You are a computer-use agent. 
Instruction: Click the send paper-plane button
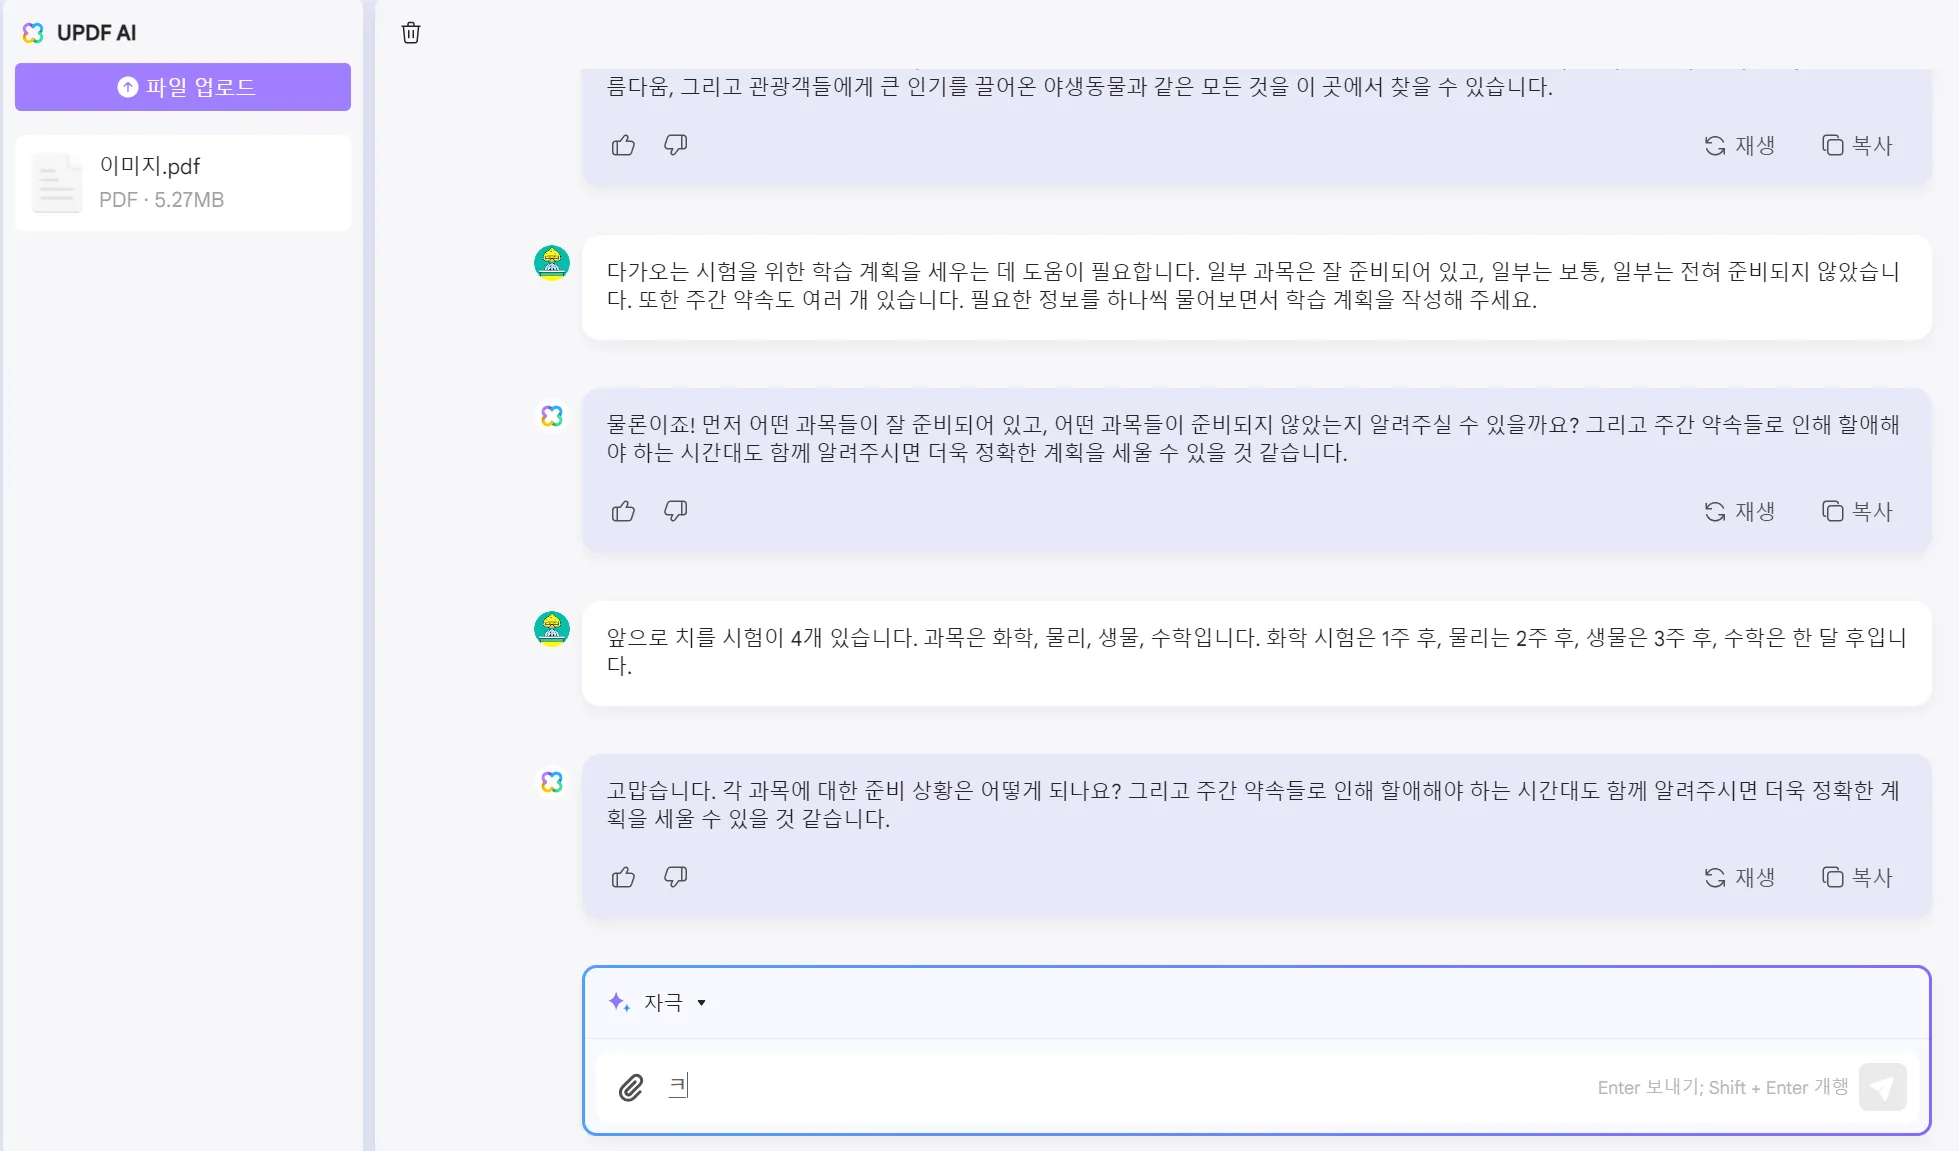click(1882, 1087)
